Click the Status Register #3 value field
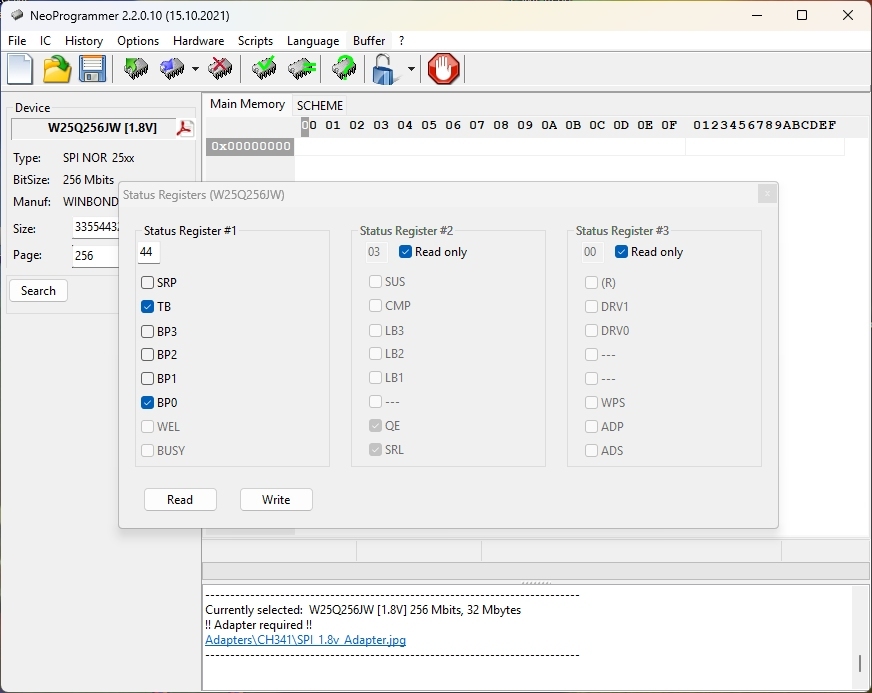872x693 pixels. [x=592, y=253]
